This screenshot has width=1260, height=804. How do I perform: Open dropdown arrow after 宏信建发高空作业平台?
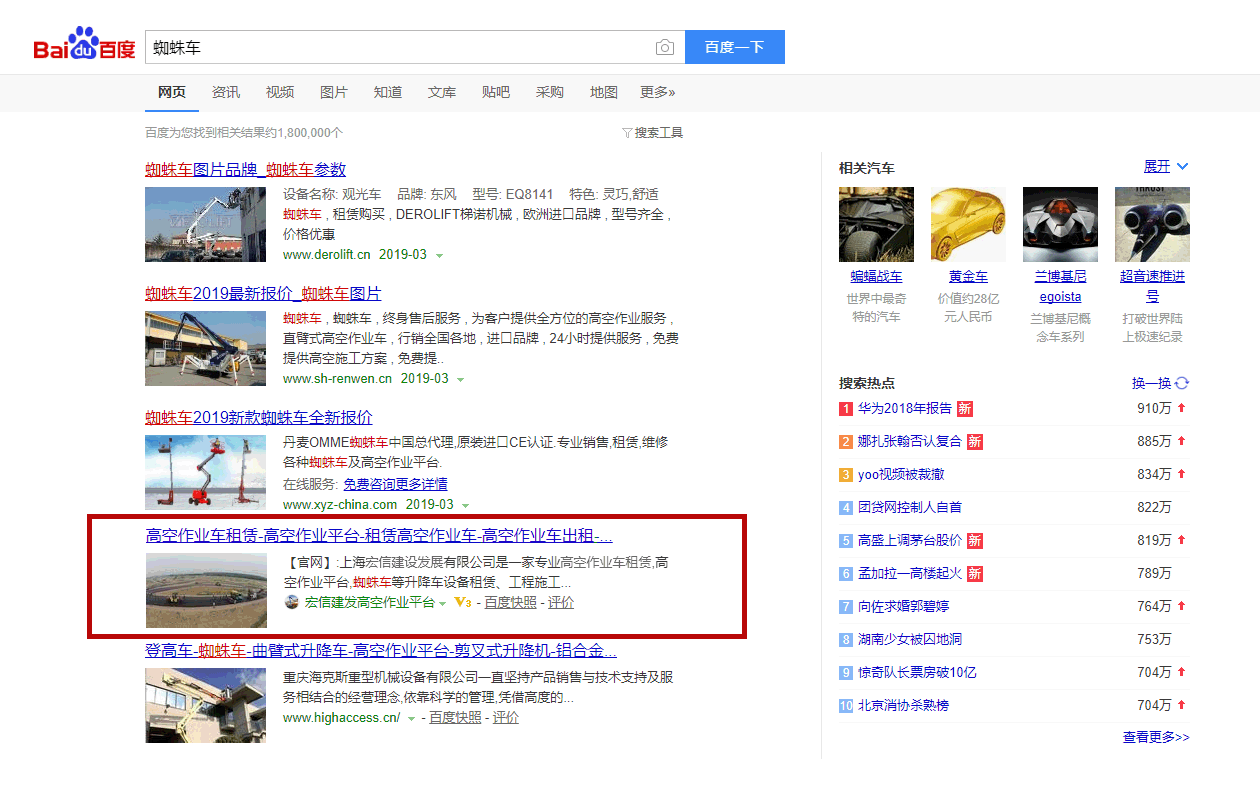[443, 603]
